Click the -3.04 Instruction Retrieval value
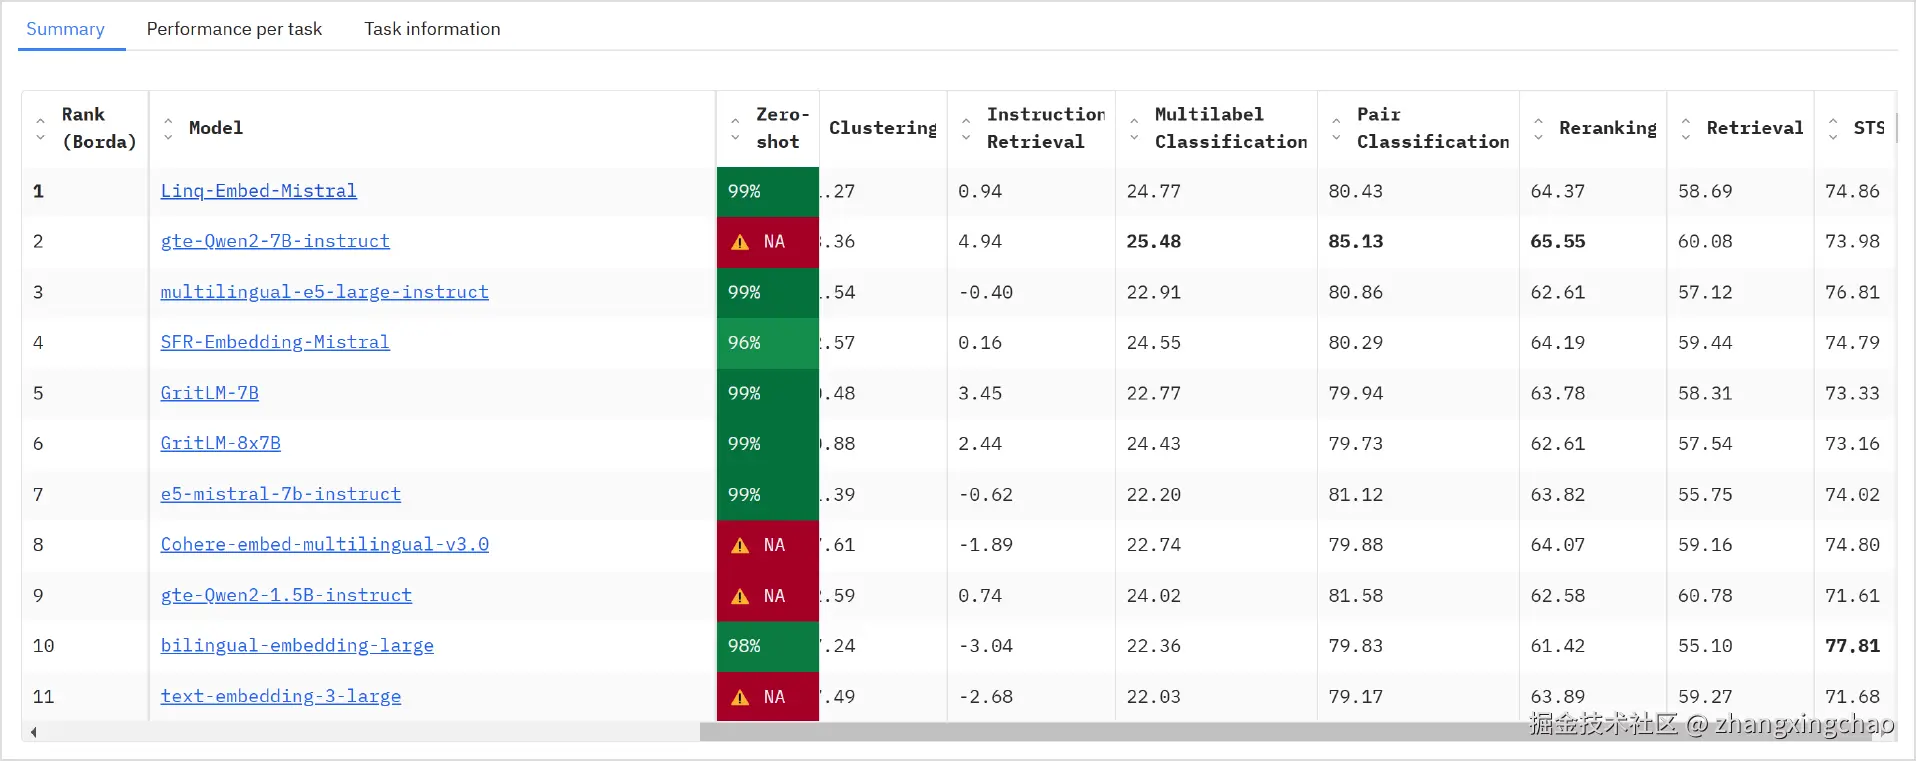The height and width of the screenshot is (761, 1916). [985, 645]
